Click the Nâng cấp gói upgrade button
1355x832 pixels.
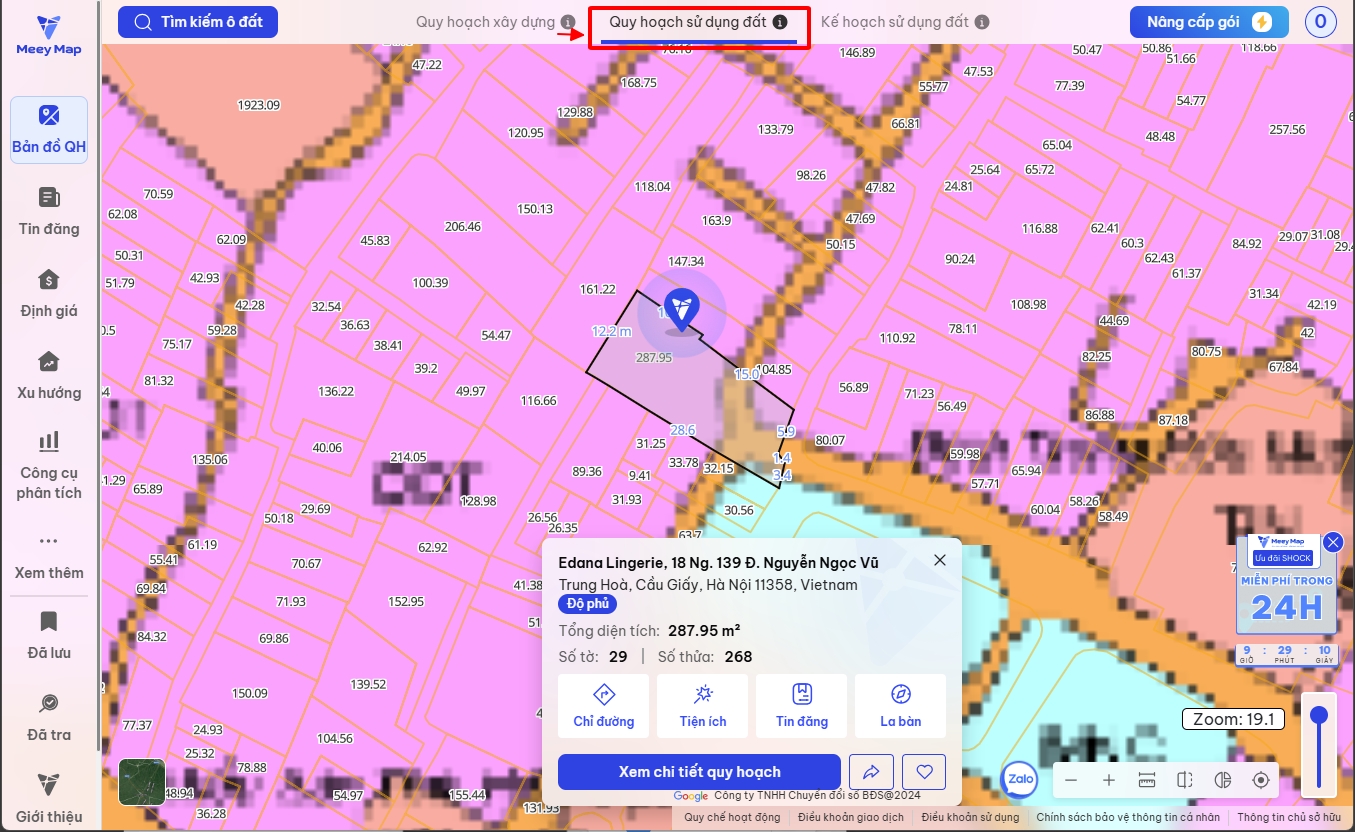point(1209,21)
